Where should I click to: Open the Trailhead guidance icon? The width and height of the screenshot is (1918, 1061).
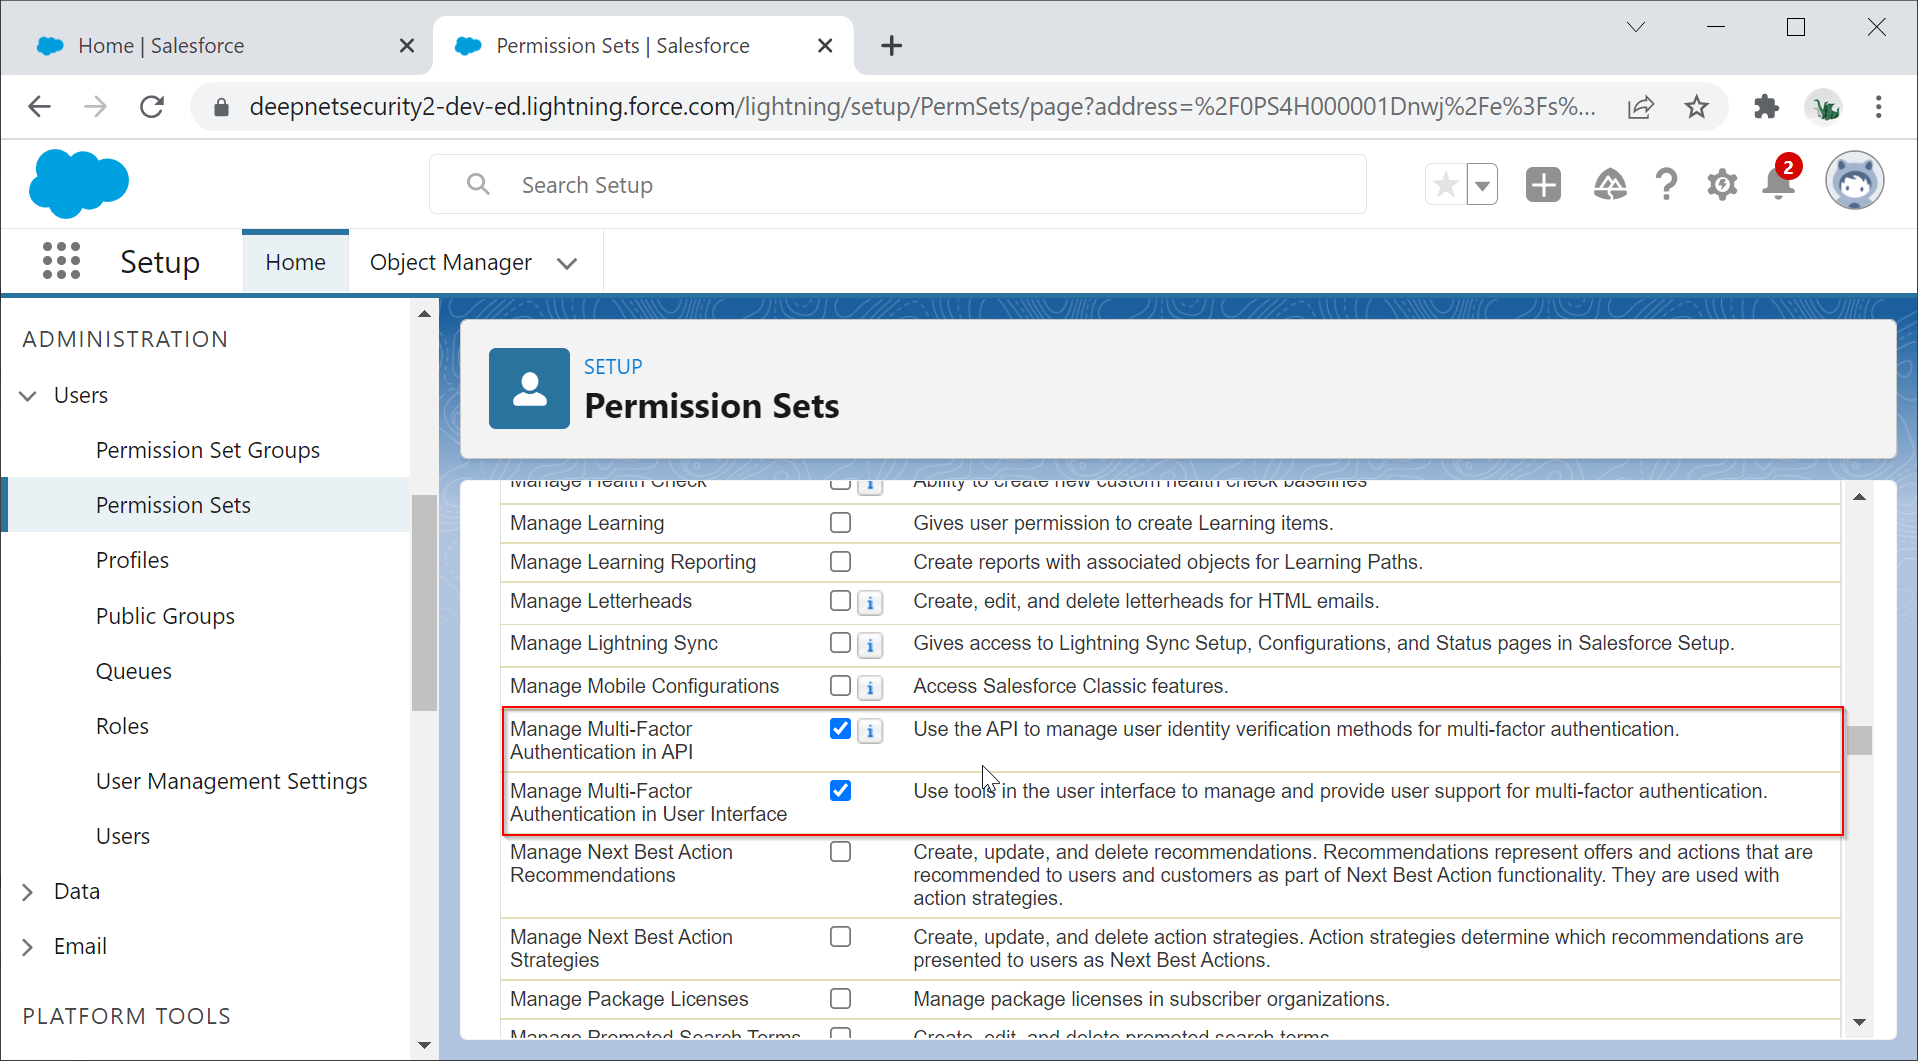click(1609, 185)
